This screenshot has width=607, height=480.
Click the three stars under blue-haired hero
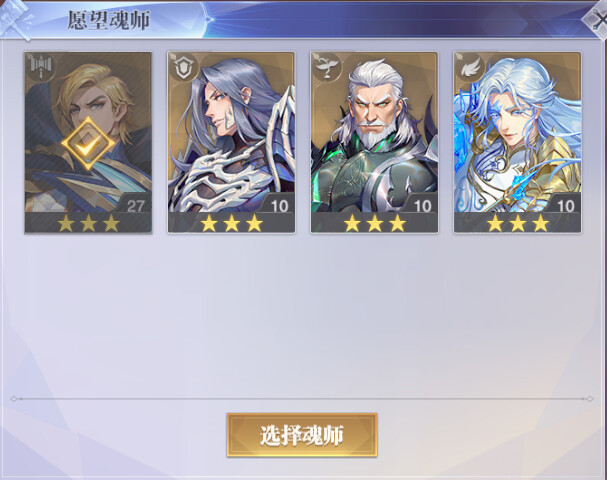pos(518,223)
